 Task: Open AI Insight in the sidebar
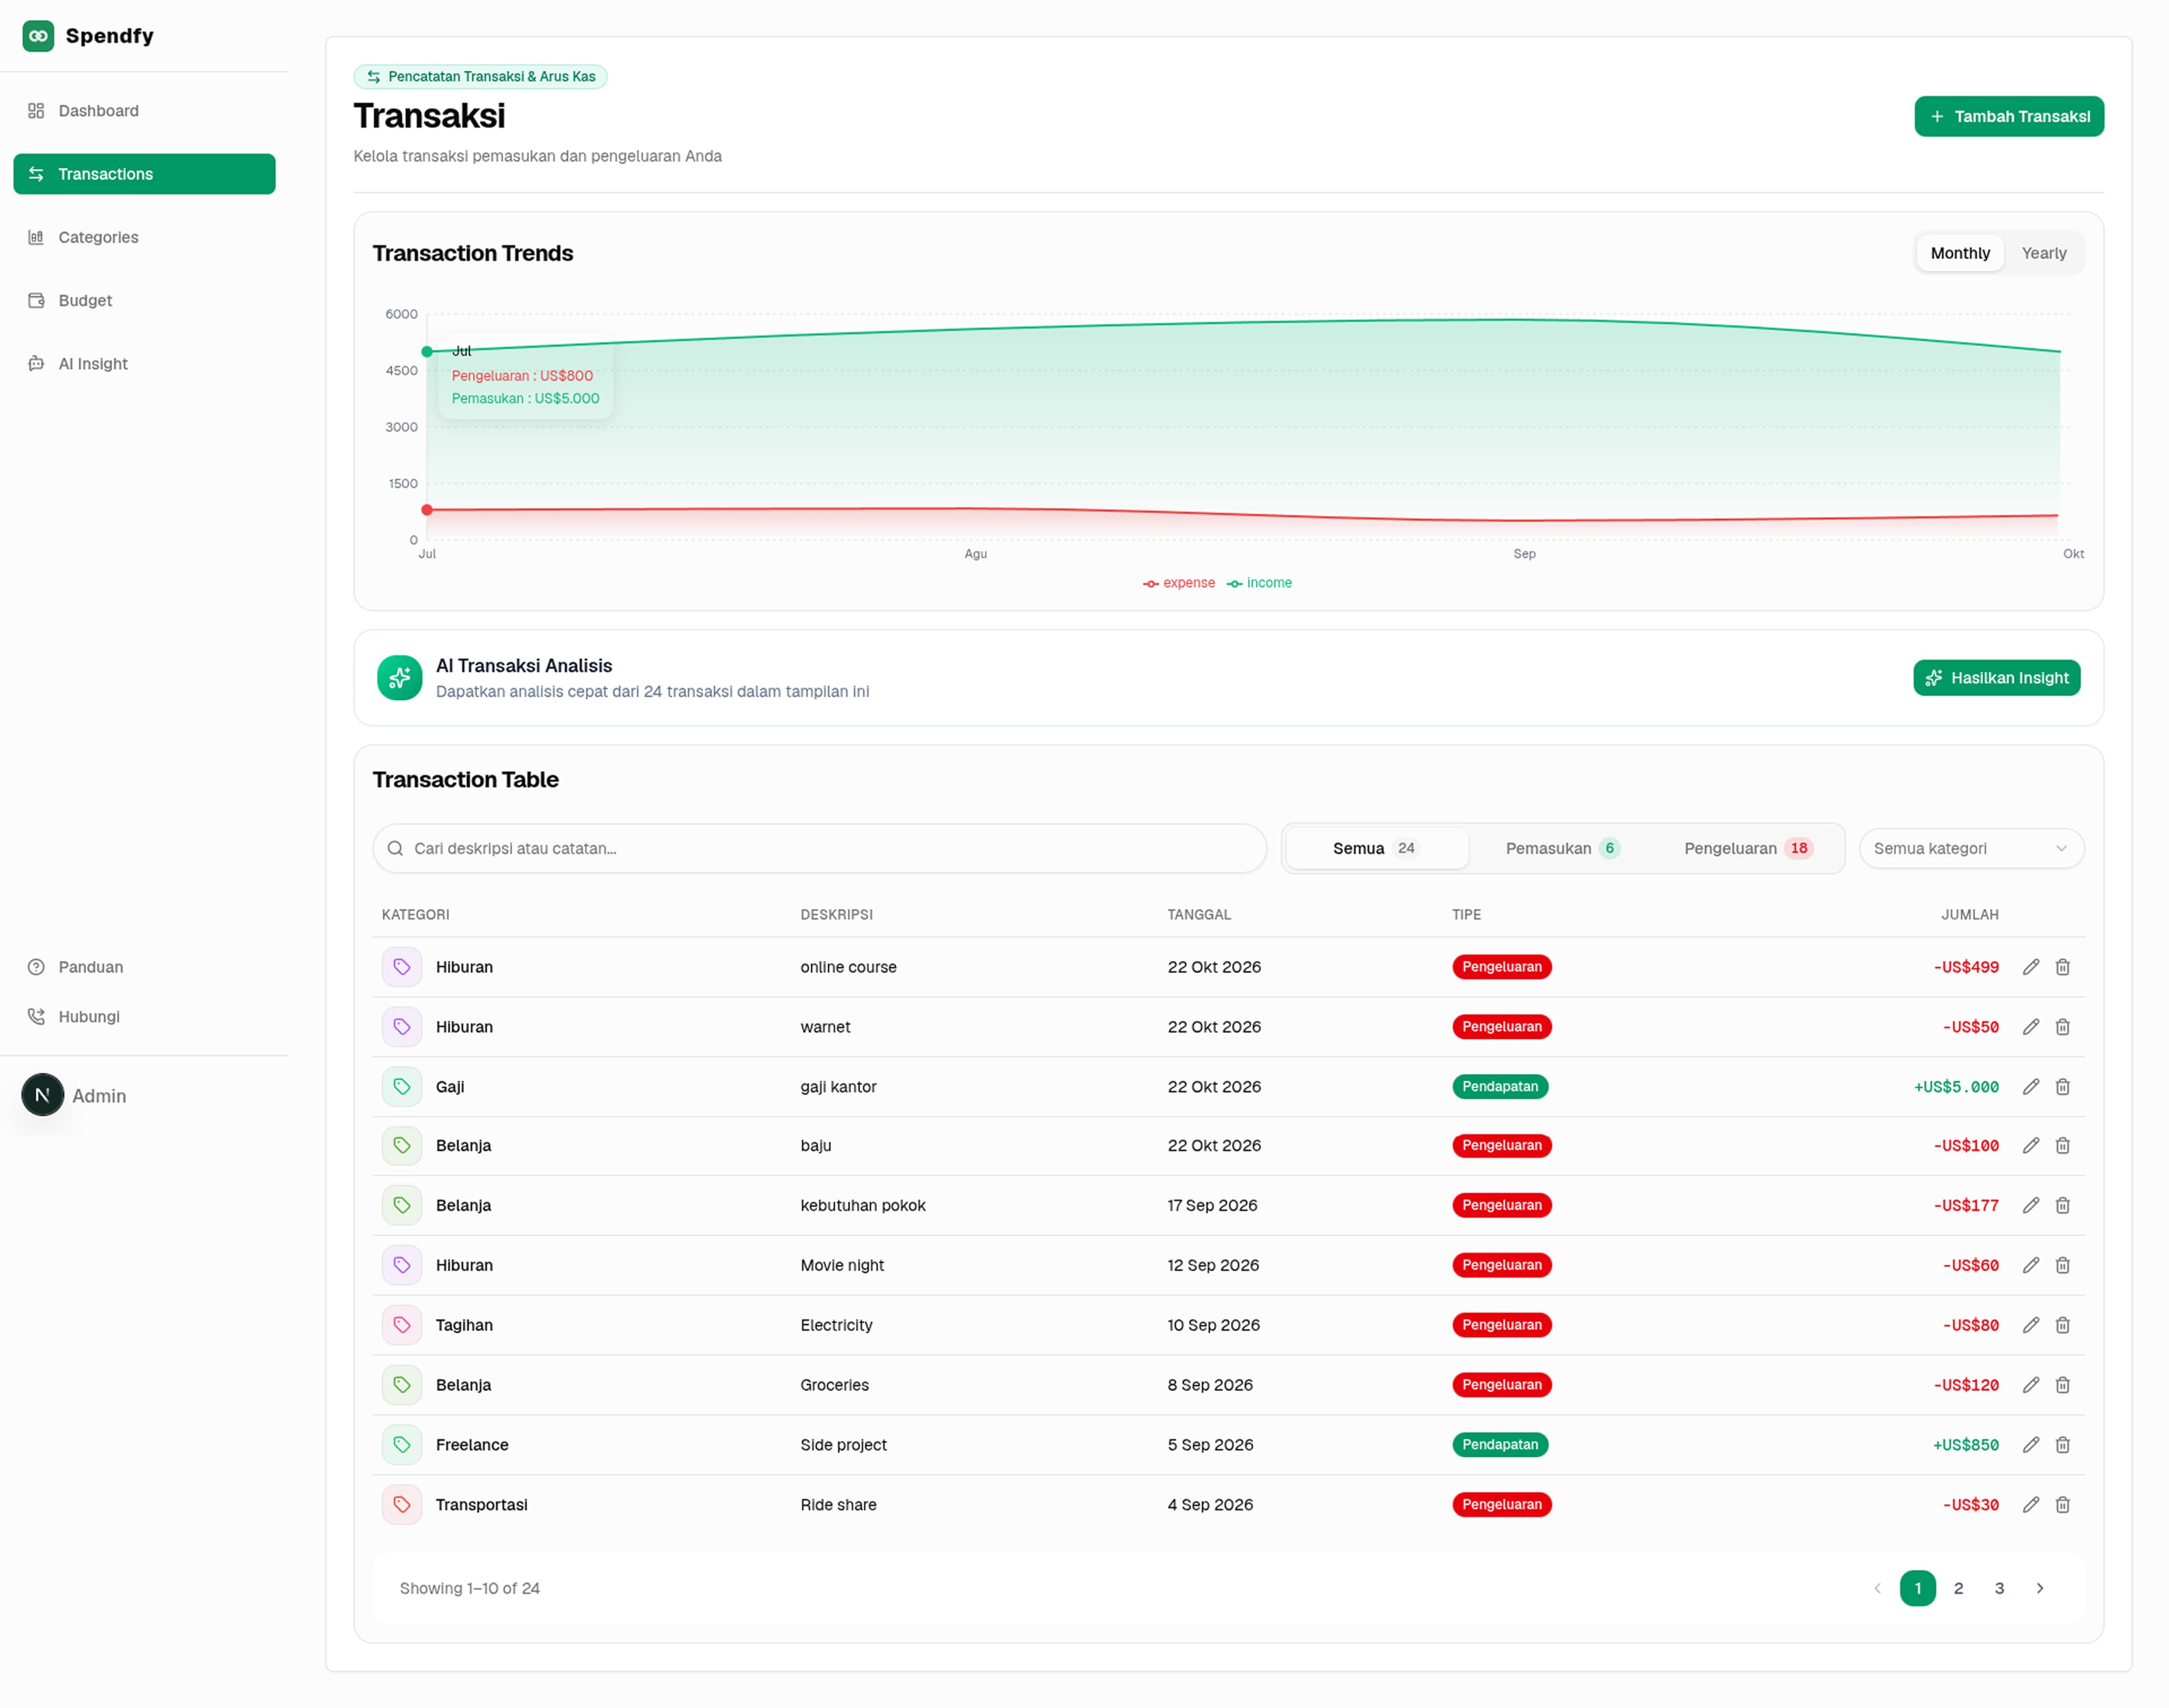(144, 364)
